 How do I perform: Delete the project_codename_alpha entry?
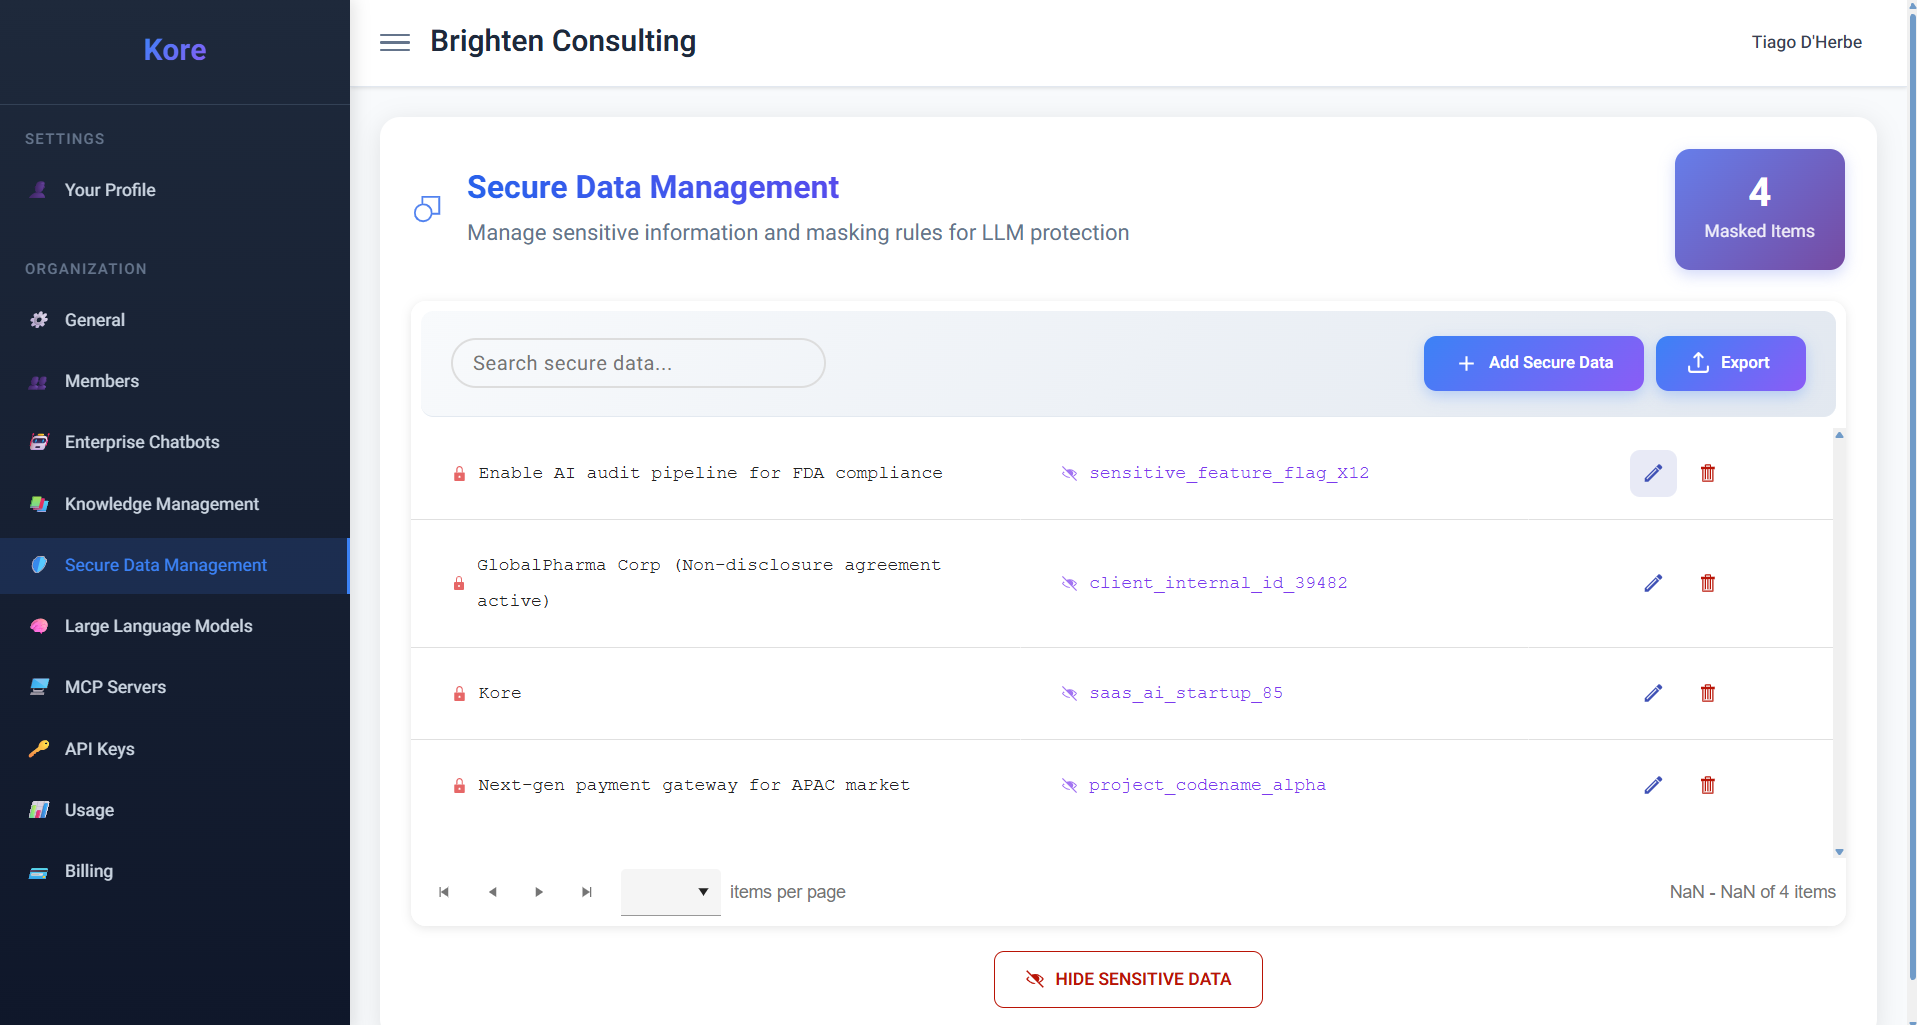(1708, 785)
